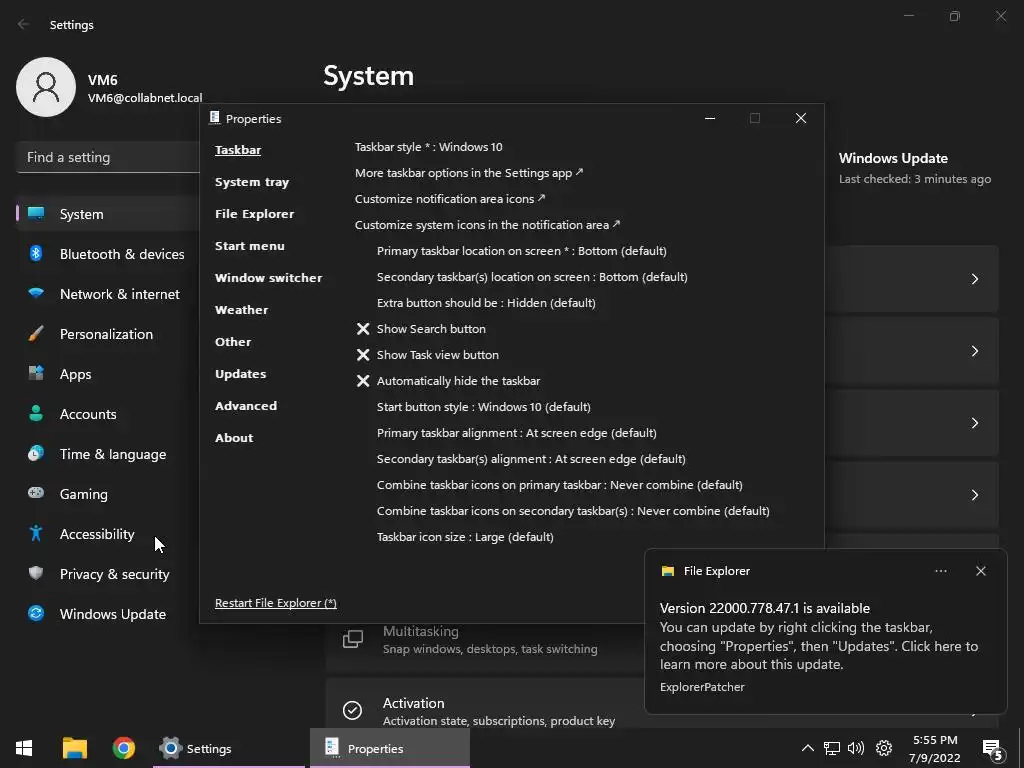Viewport: 1024px width, 768px height.
Task: Select the Taskbar section in Properties
Action: coord(238,150)
